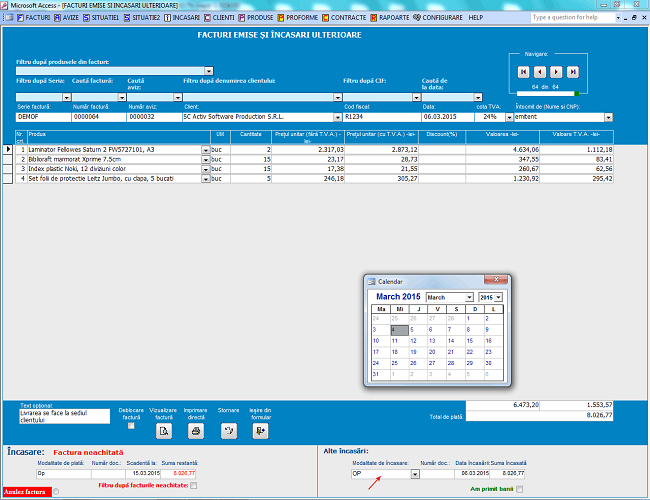This screenshot has width=650, height=500.
Task: Click the Text opțional input field
Action: (59, 416)
